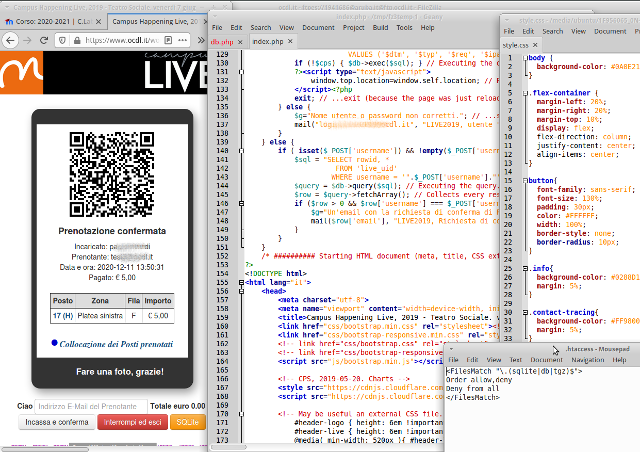Close the style.css editor tab

pyautogui.click(x=535, y=45)
